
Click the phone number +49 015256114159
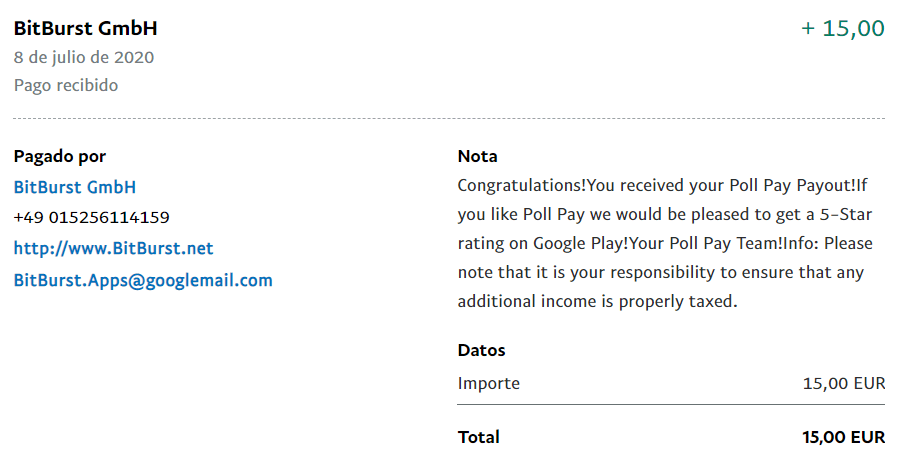coord(91,217)
